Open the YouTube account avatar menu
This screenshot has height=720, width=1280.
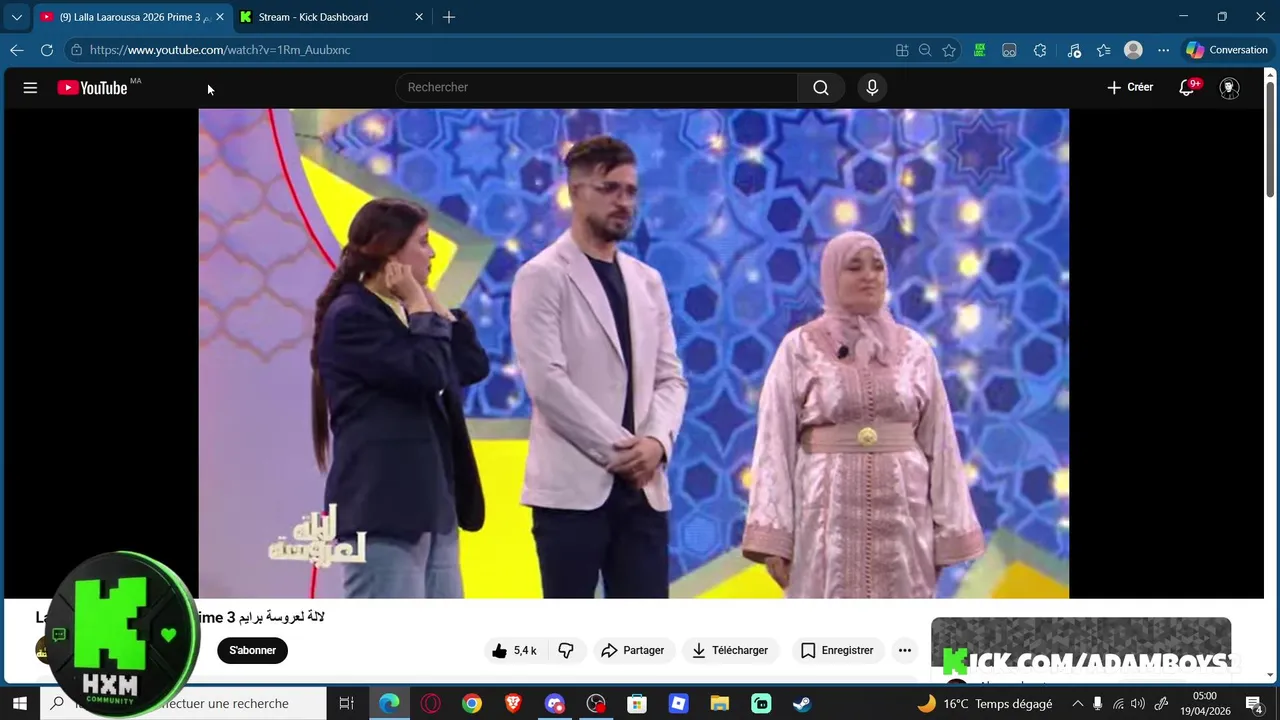(x=1230, y=88)
